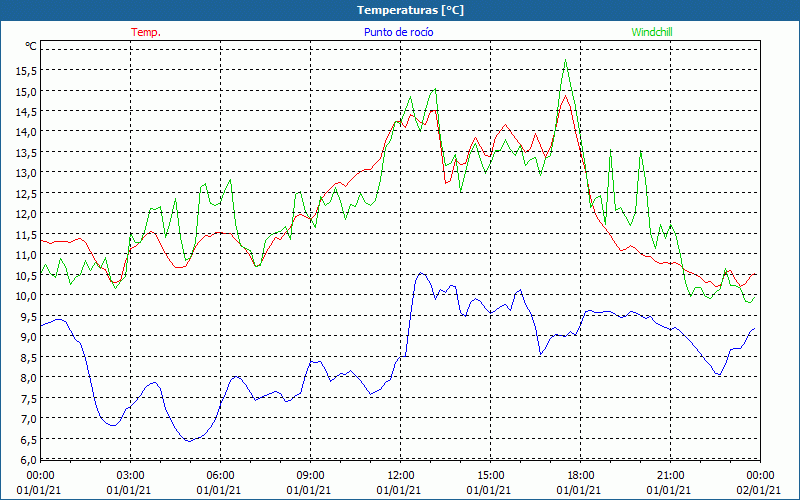Click the 8,0 y-axis value
The image size is (800, 500).
(x=28, y=378)
